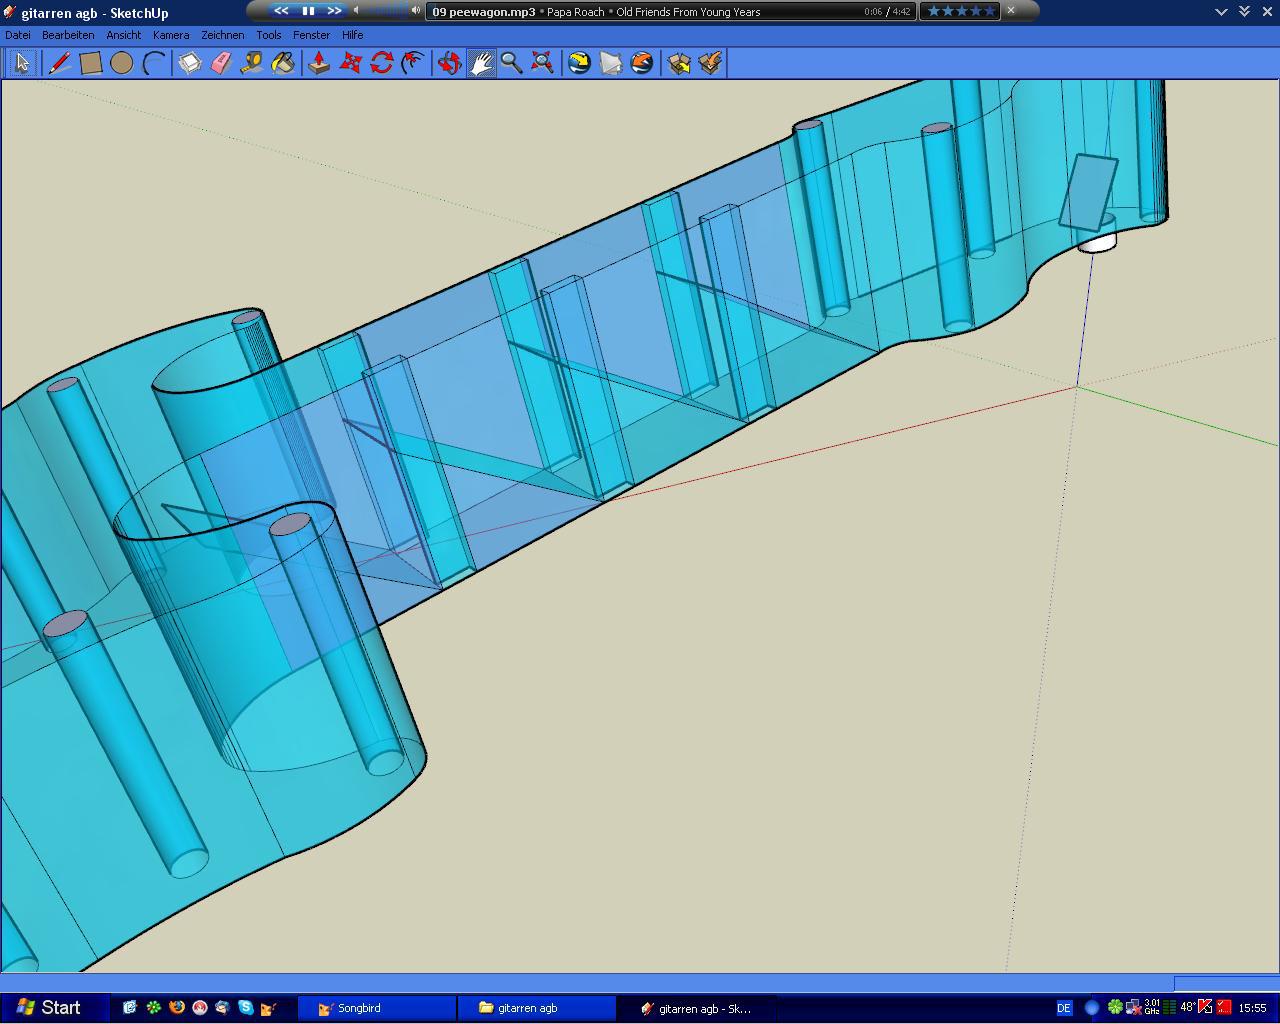Open the Kamera menu
The height and width of the screenshot is (1024, 1280).
tap(171, 35)
